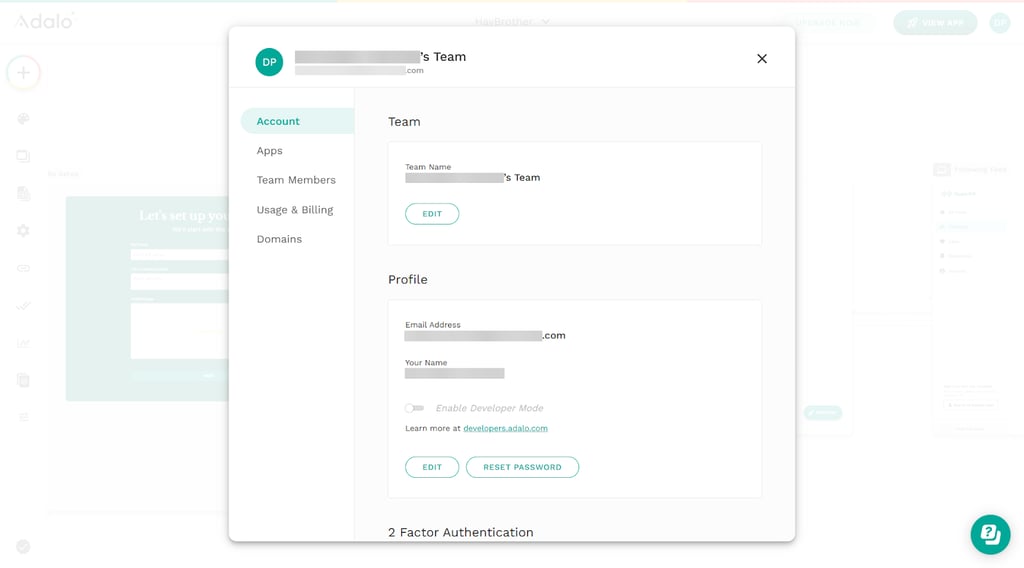Open the Team Members tab

click(296, 180)
